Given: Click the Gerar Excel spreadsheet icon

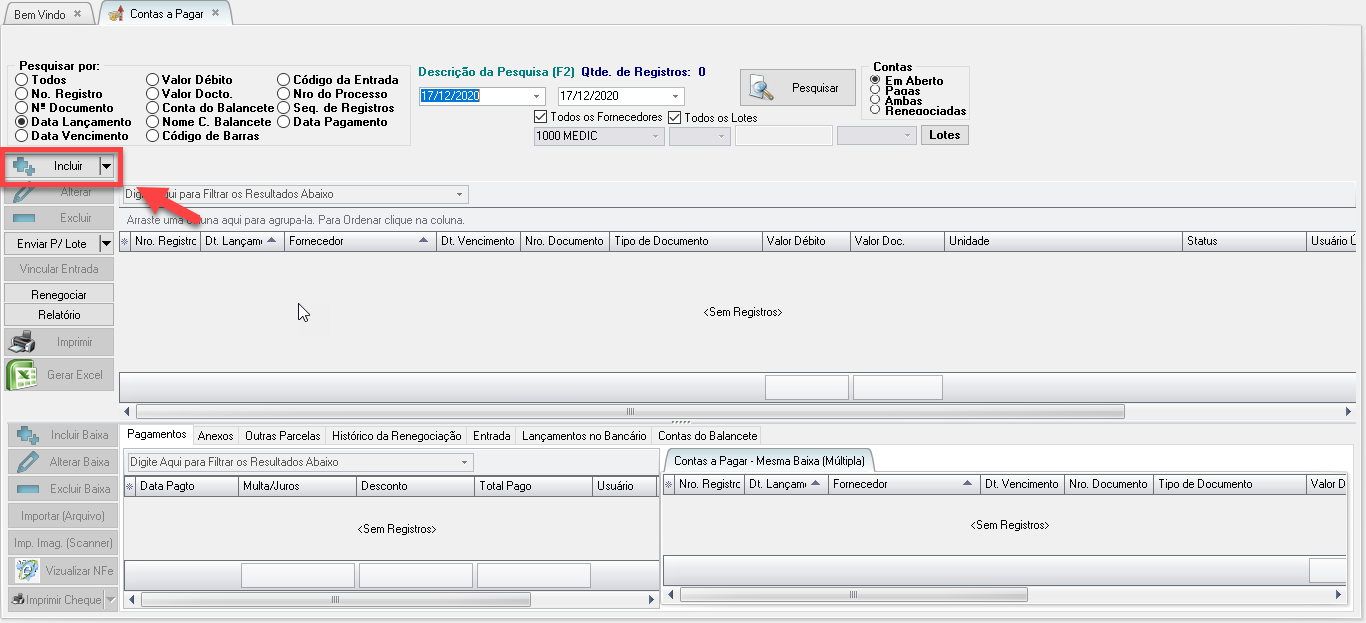Looking at the screenshot, I should (x=22, y=375).
